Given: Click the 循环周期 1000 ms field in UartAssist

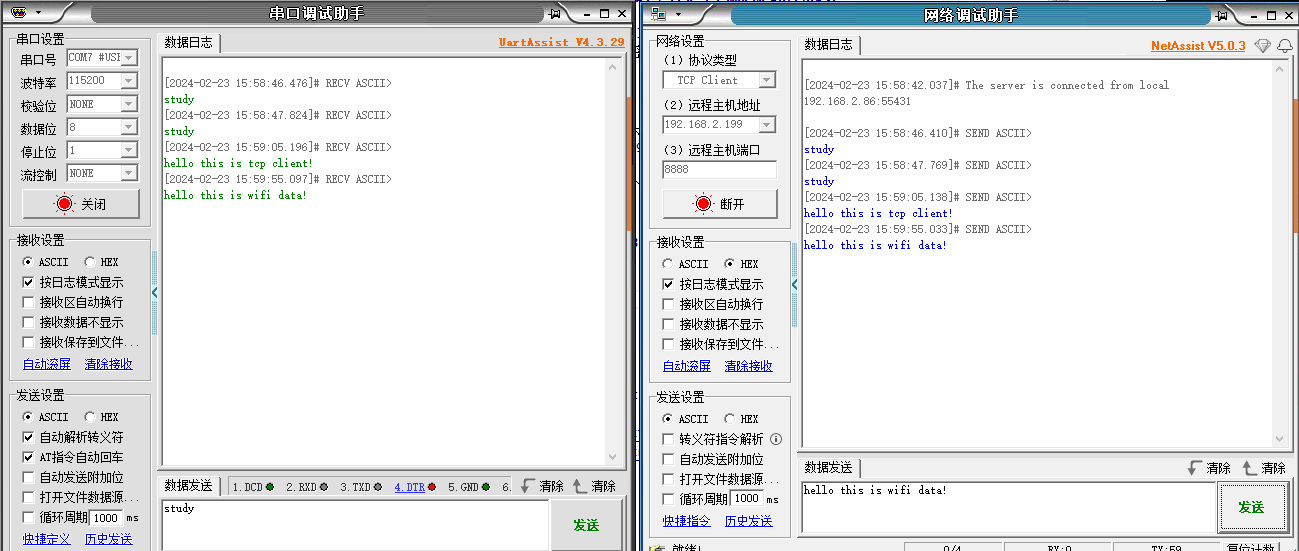Looking at the screenshot, I should click(x=106, y=518).
